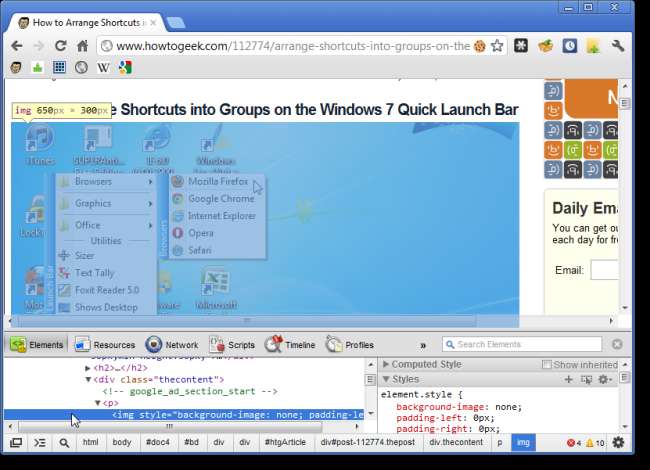Enable the Show inherited checkbox

tap(546, 365)
